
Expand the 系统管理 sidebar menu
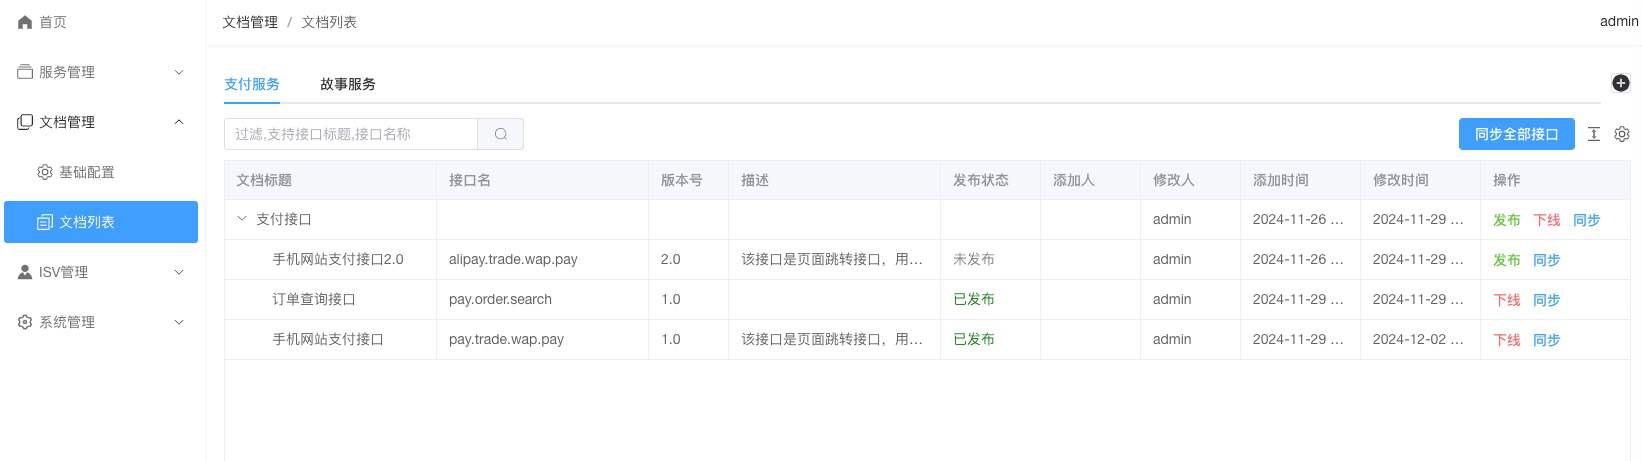[179, 322]
